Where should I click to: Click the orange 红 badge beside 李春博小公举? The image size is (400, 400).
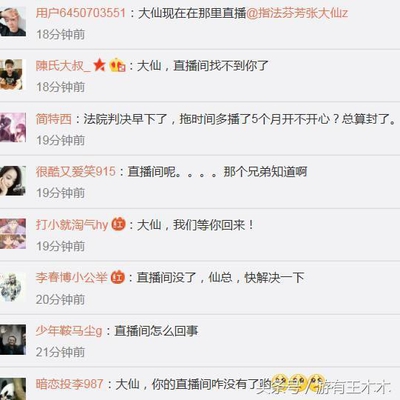(117, 277)
